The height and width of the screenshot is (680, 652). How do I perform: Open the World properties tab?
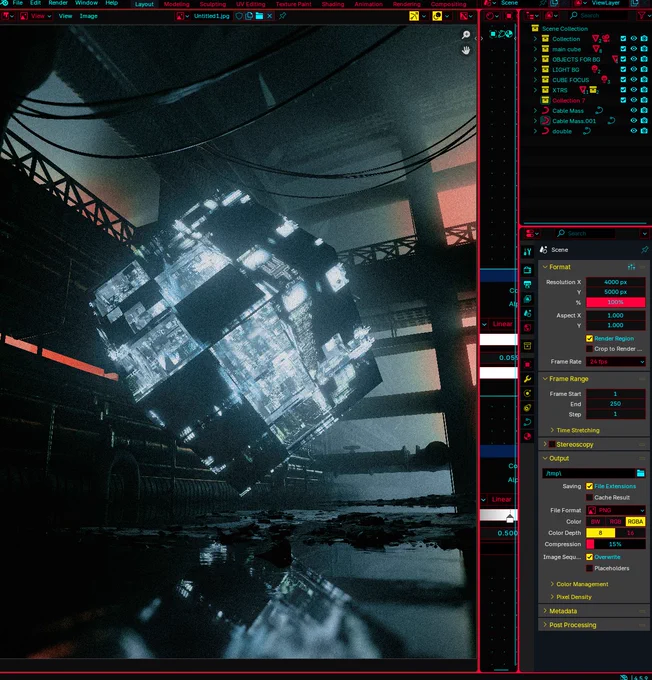pyautogui.click(x=527, y=327)
